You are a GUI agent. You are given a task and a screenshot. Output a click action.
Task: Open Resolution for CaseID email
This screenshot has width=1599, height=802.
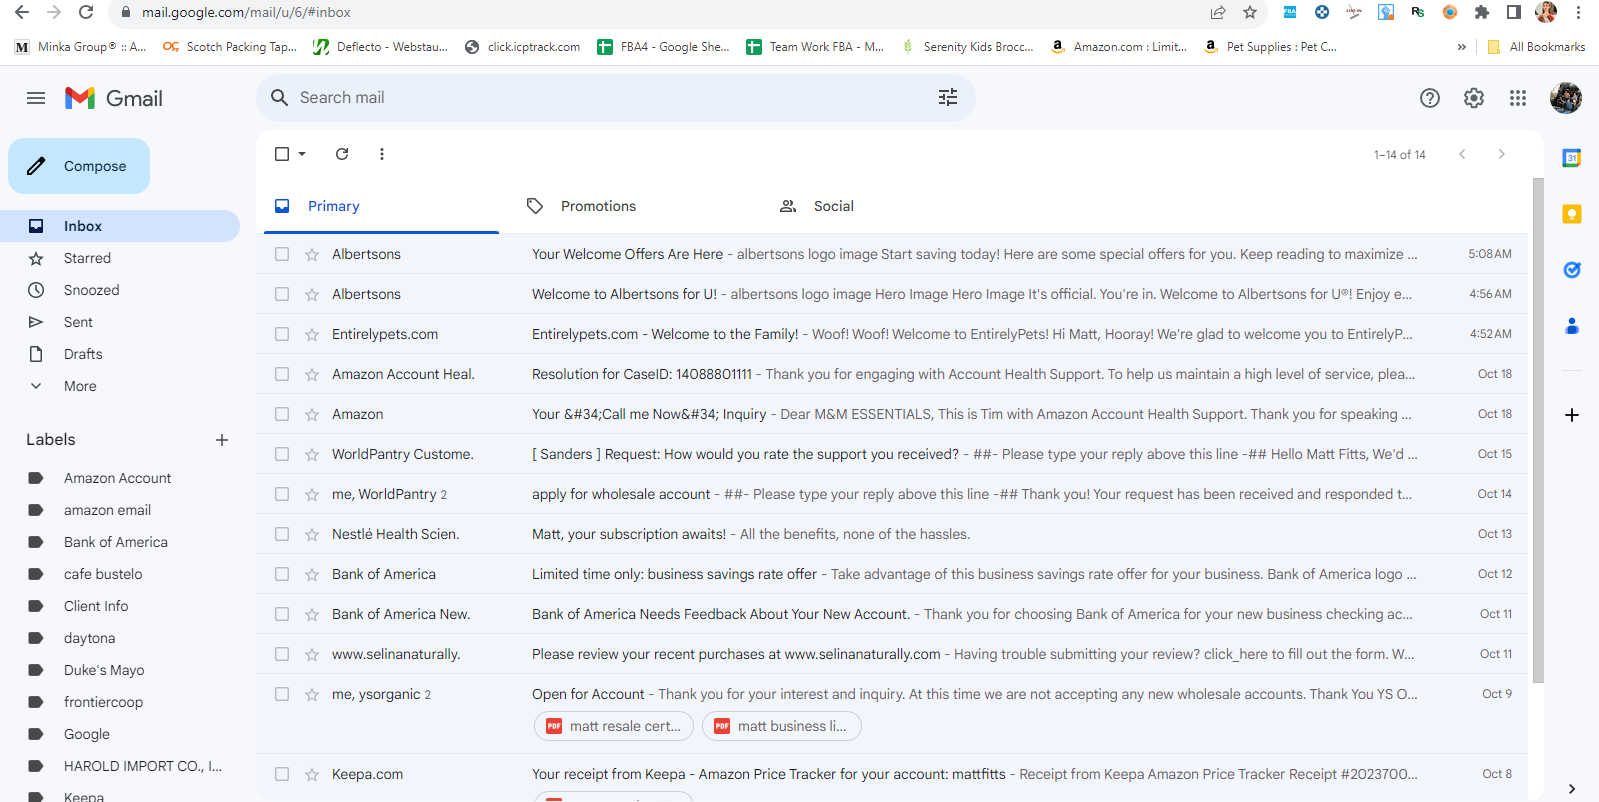point(892,374)
